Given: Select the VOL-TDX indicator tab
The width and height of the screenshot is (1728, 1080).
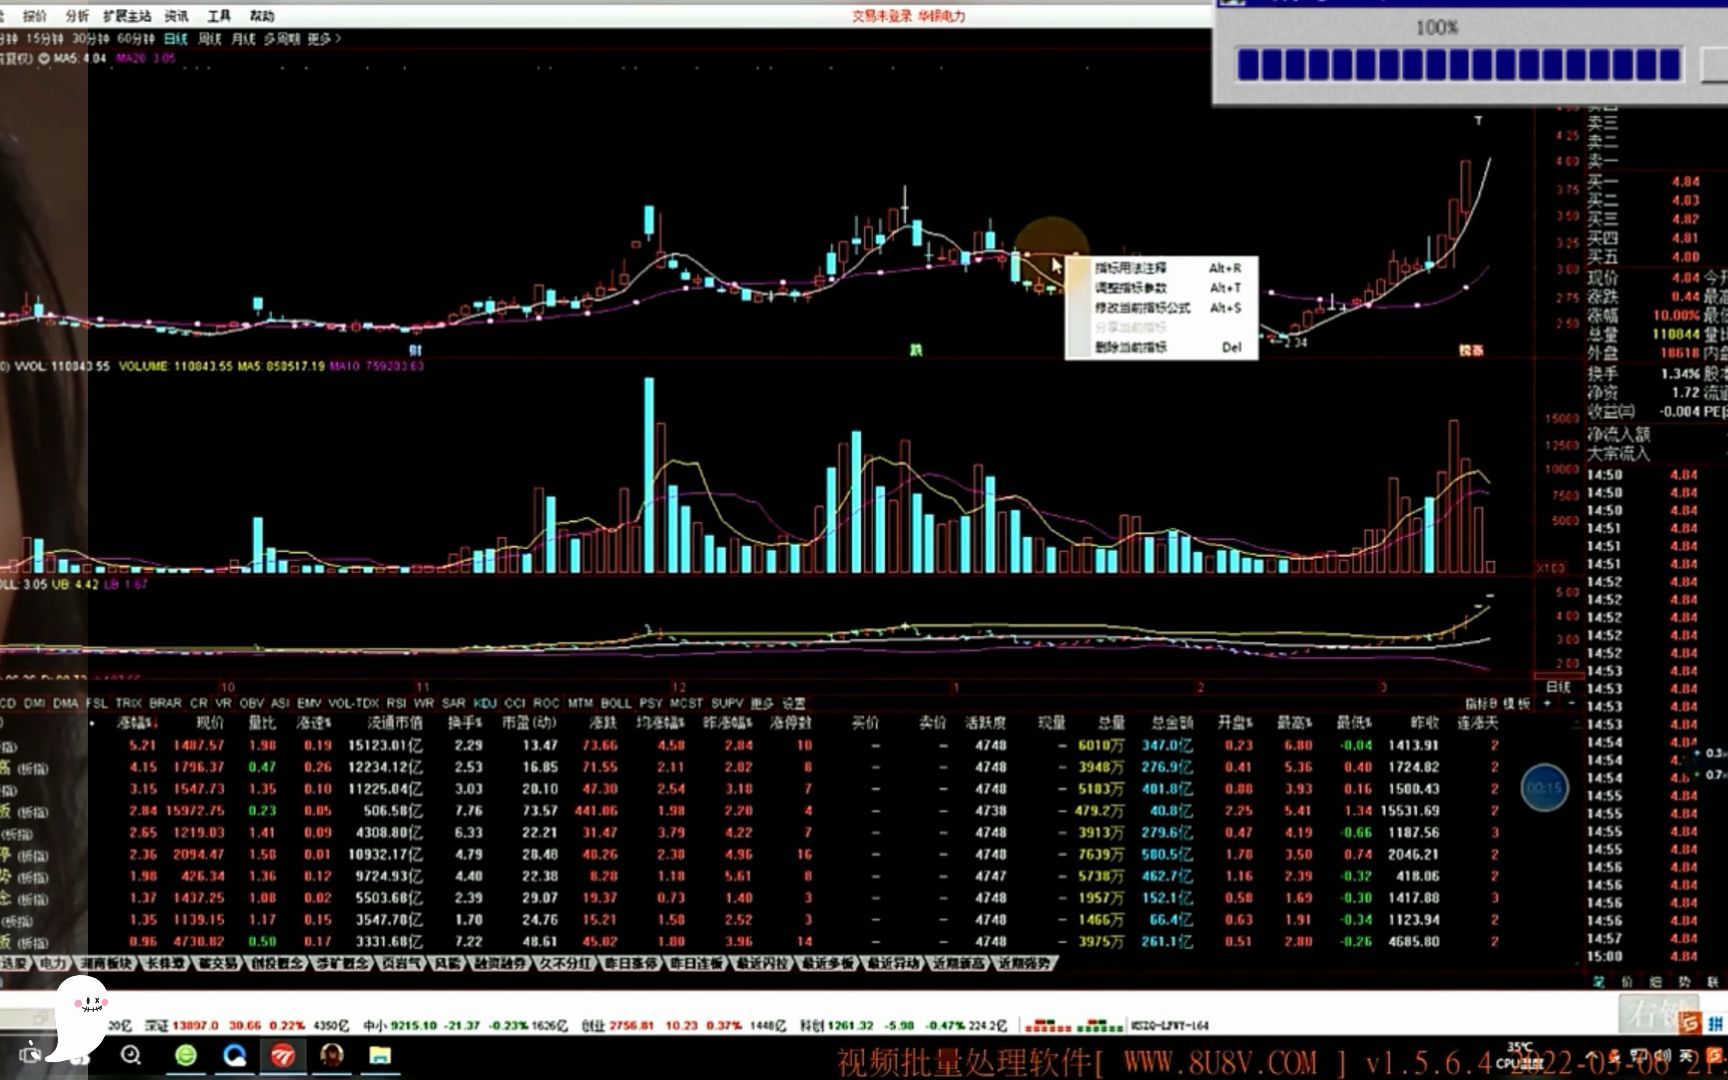Looking at the screenshot, I should point(353,703).
